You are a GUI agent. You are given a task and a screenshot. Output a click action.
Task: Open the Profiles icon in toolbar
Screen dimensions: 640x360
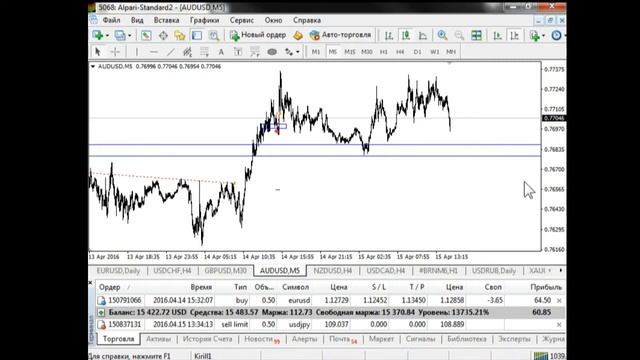point(120,36)
